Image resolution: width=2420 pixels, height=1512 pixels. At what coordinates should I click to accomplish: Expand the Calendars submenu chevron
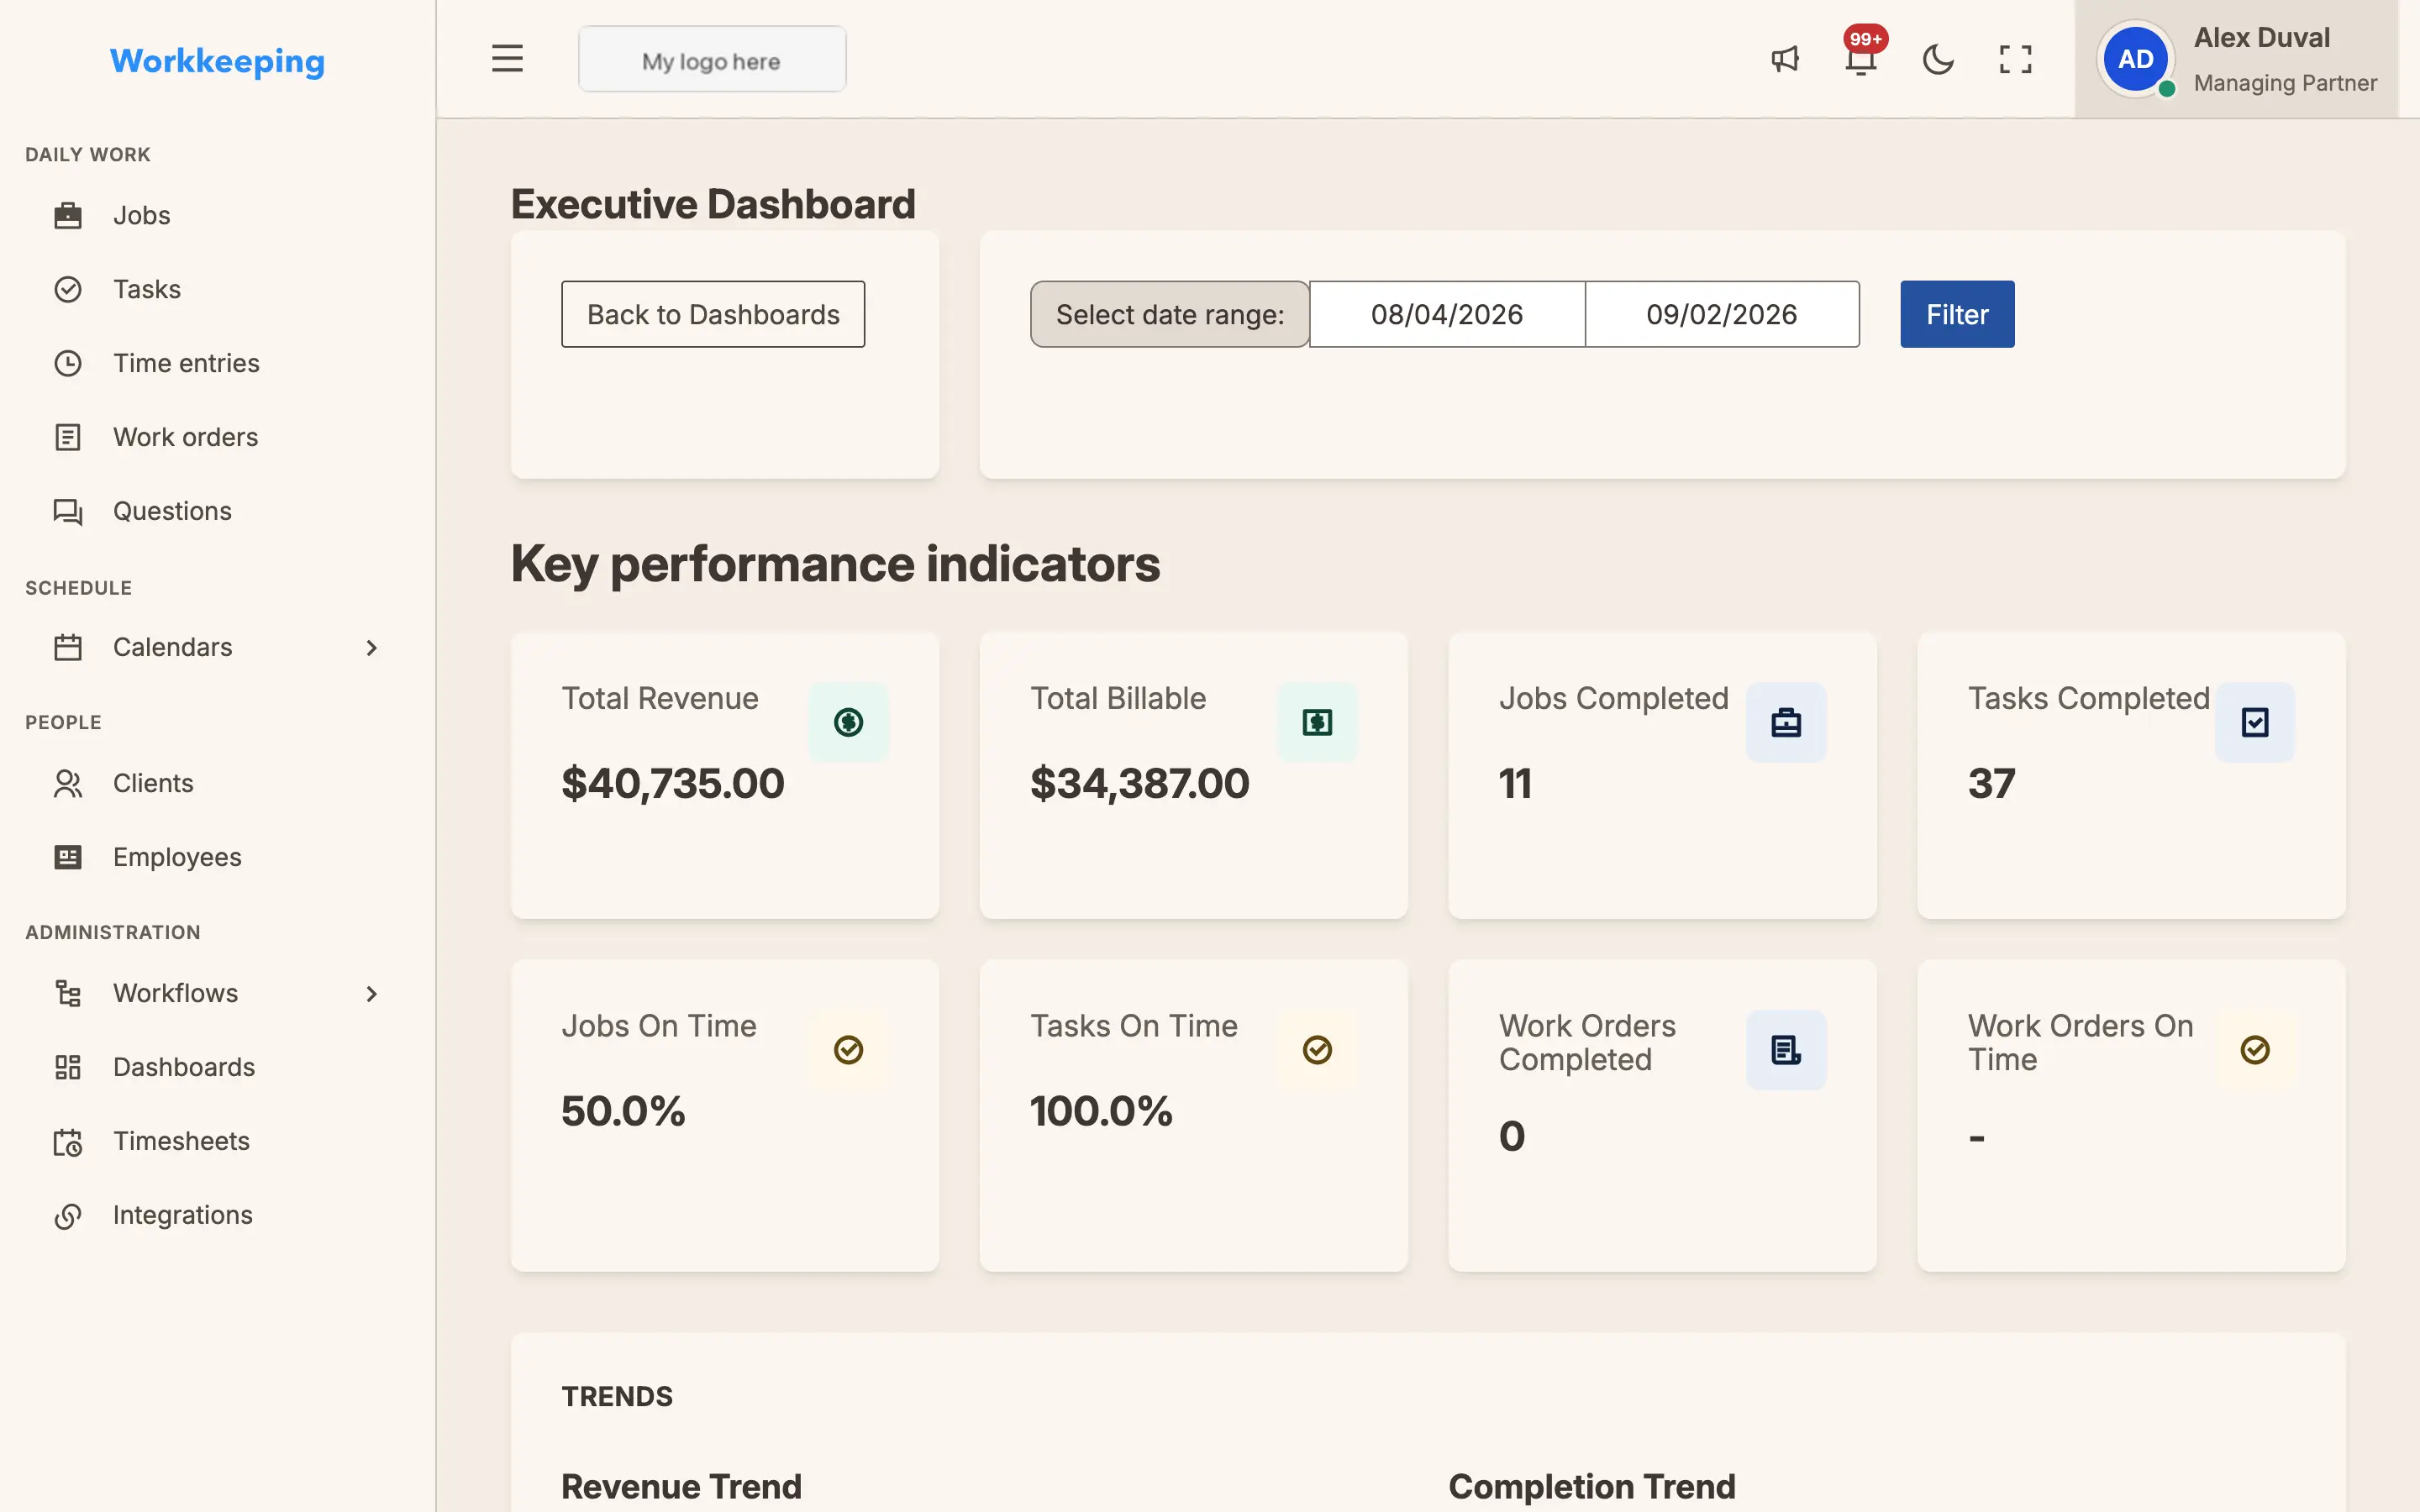point(371,647)
